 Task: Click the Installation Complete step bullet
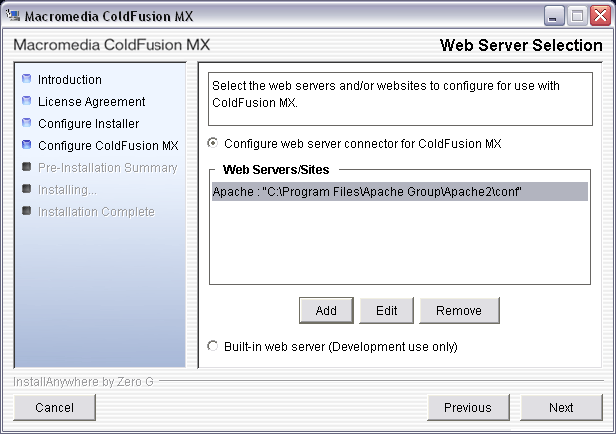click(27, 211)
